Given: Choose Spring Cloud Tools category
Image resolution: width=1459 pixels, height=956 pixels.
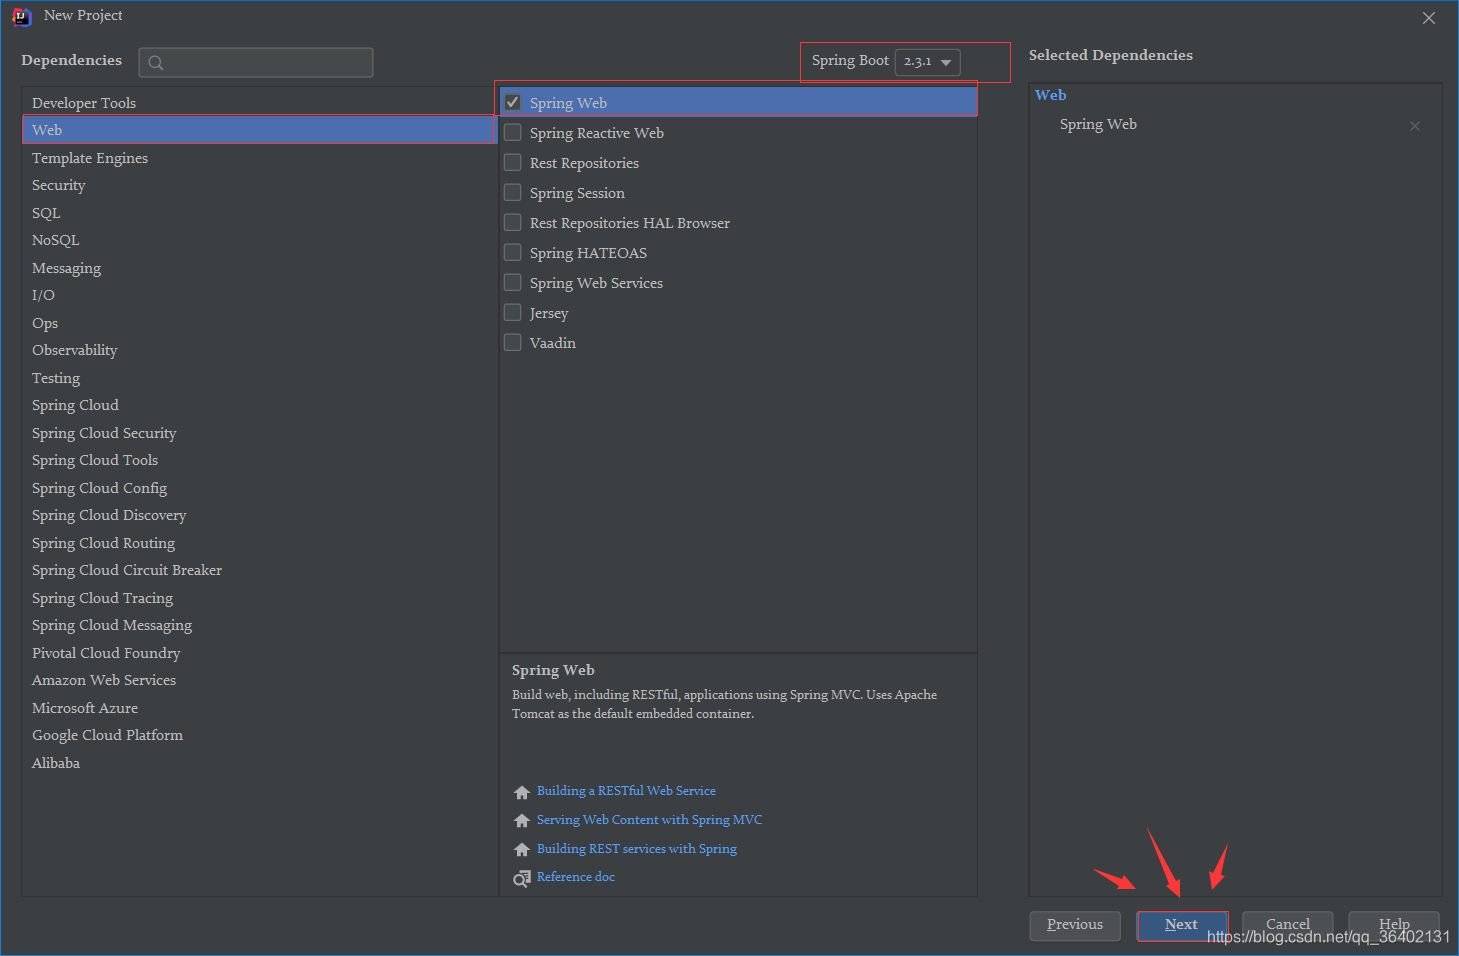Looking at the screenshot, I should tap(259, 460).
